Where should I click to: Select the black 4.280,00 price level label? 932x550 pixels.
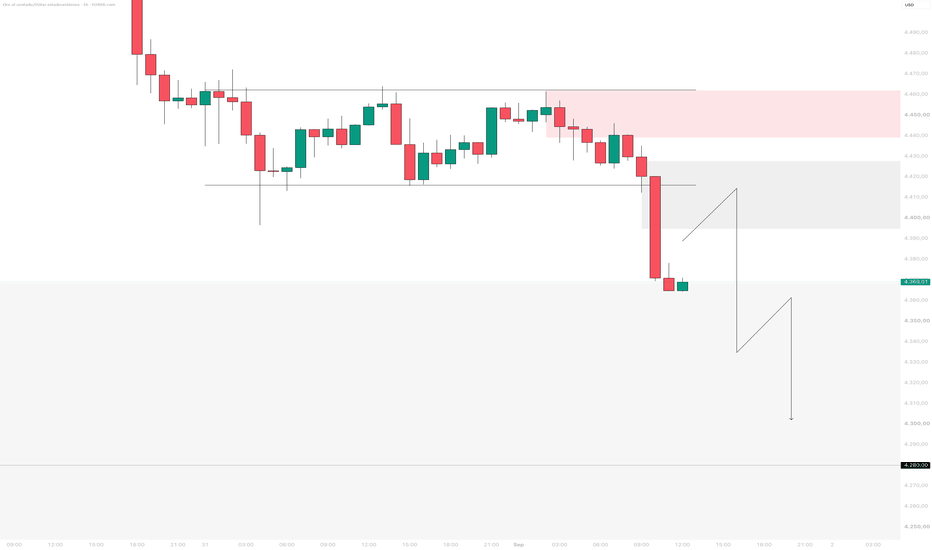(915, 465)
